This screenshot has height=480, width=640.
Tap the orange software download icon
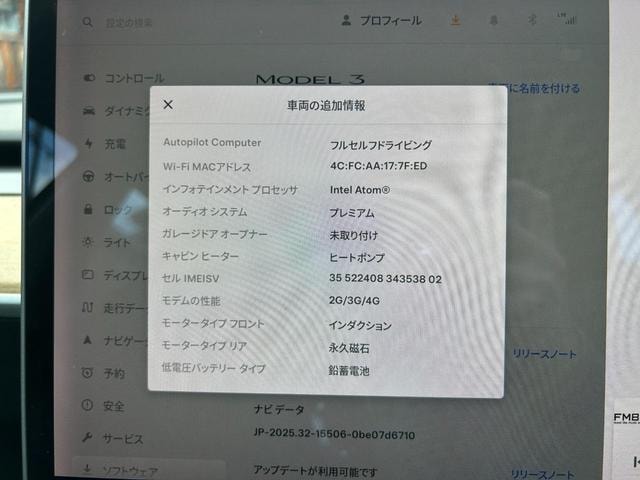456,20
